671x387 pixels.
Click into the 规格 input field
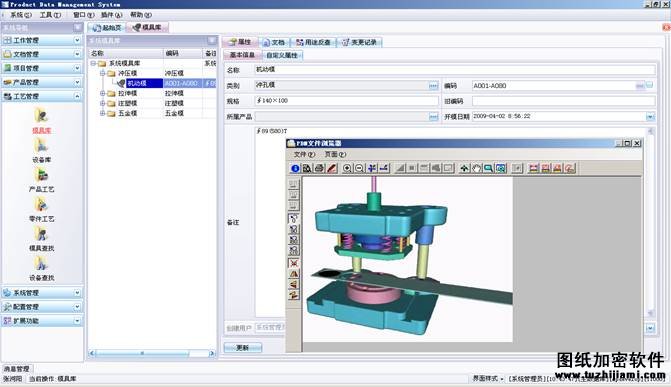(347, 101)
